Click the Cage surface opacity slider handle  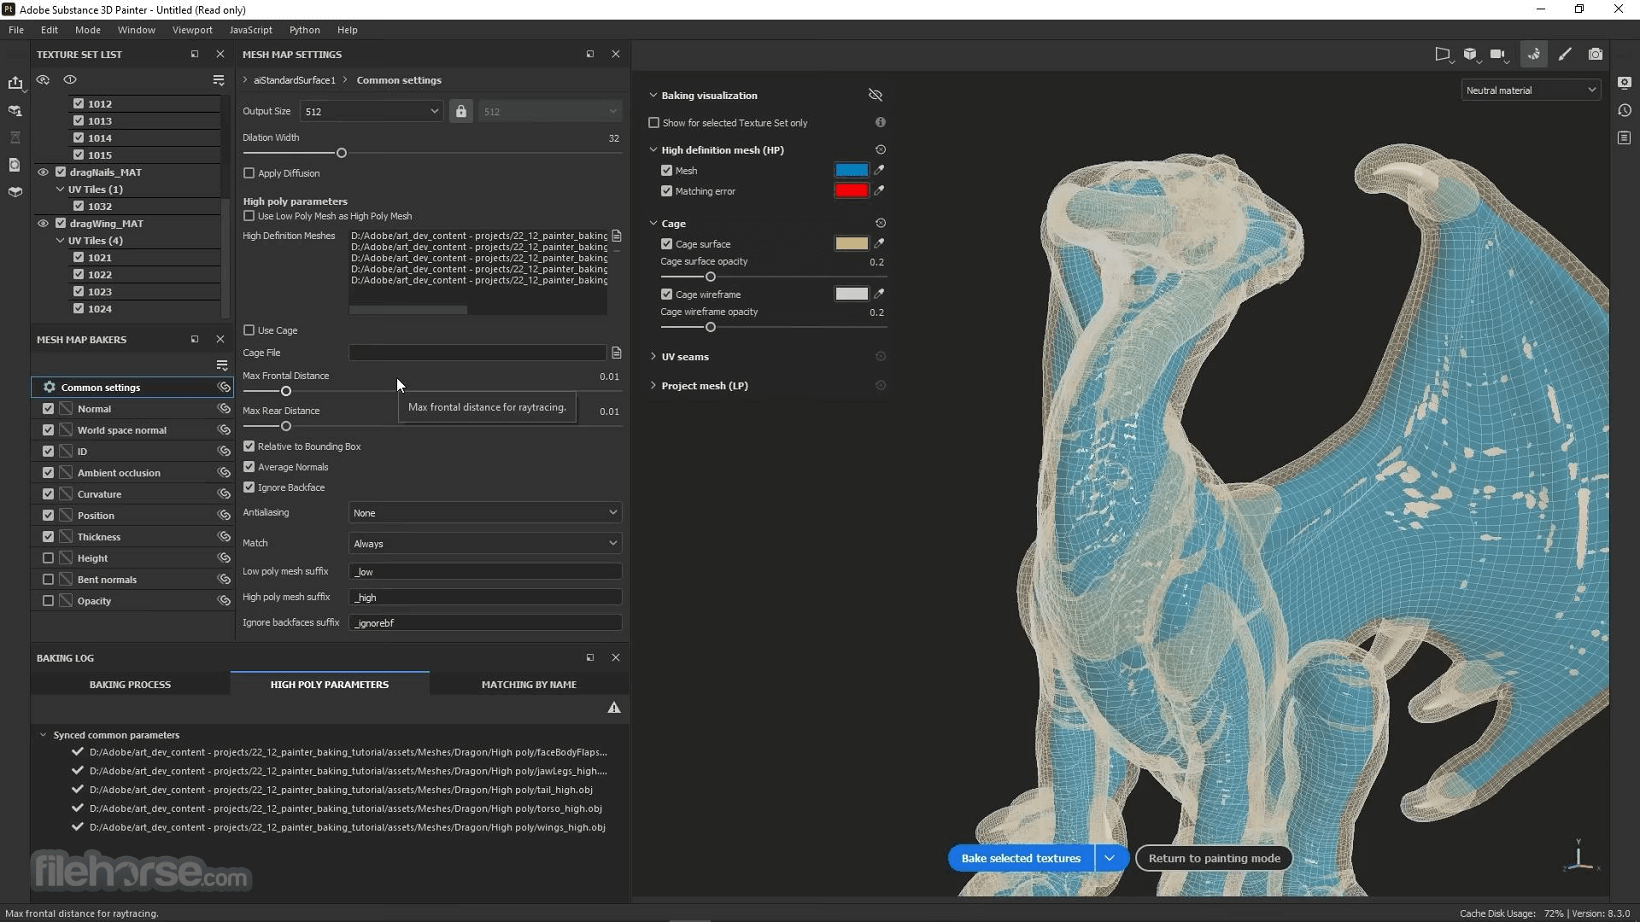[x=710, y=277]
